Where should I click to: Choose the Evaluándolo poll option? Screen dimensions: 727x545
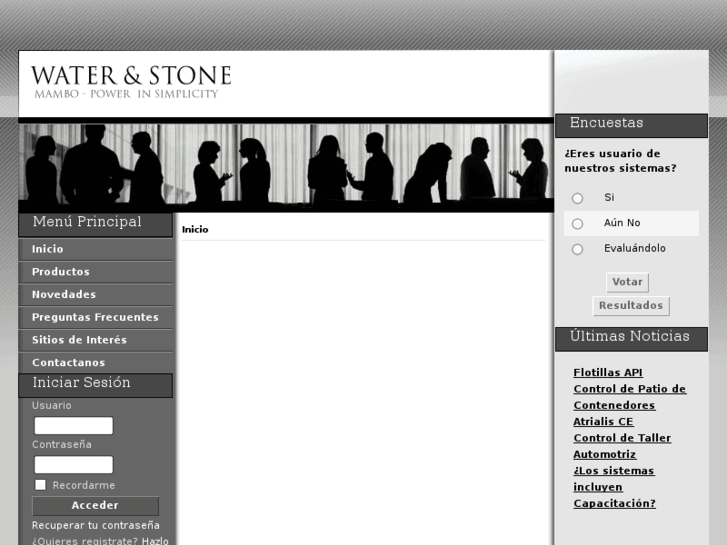click(x=577, y=250)
